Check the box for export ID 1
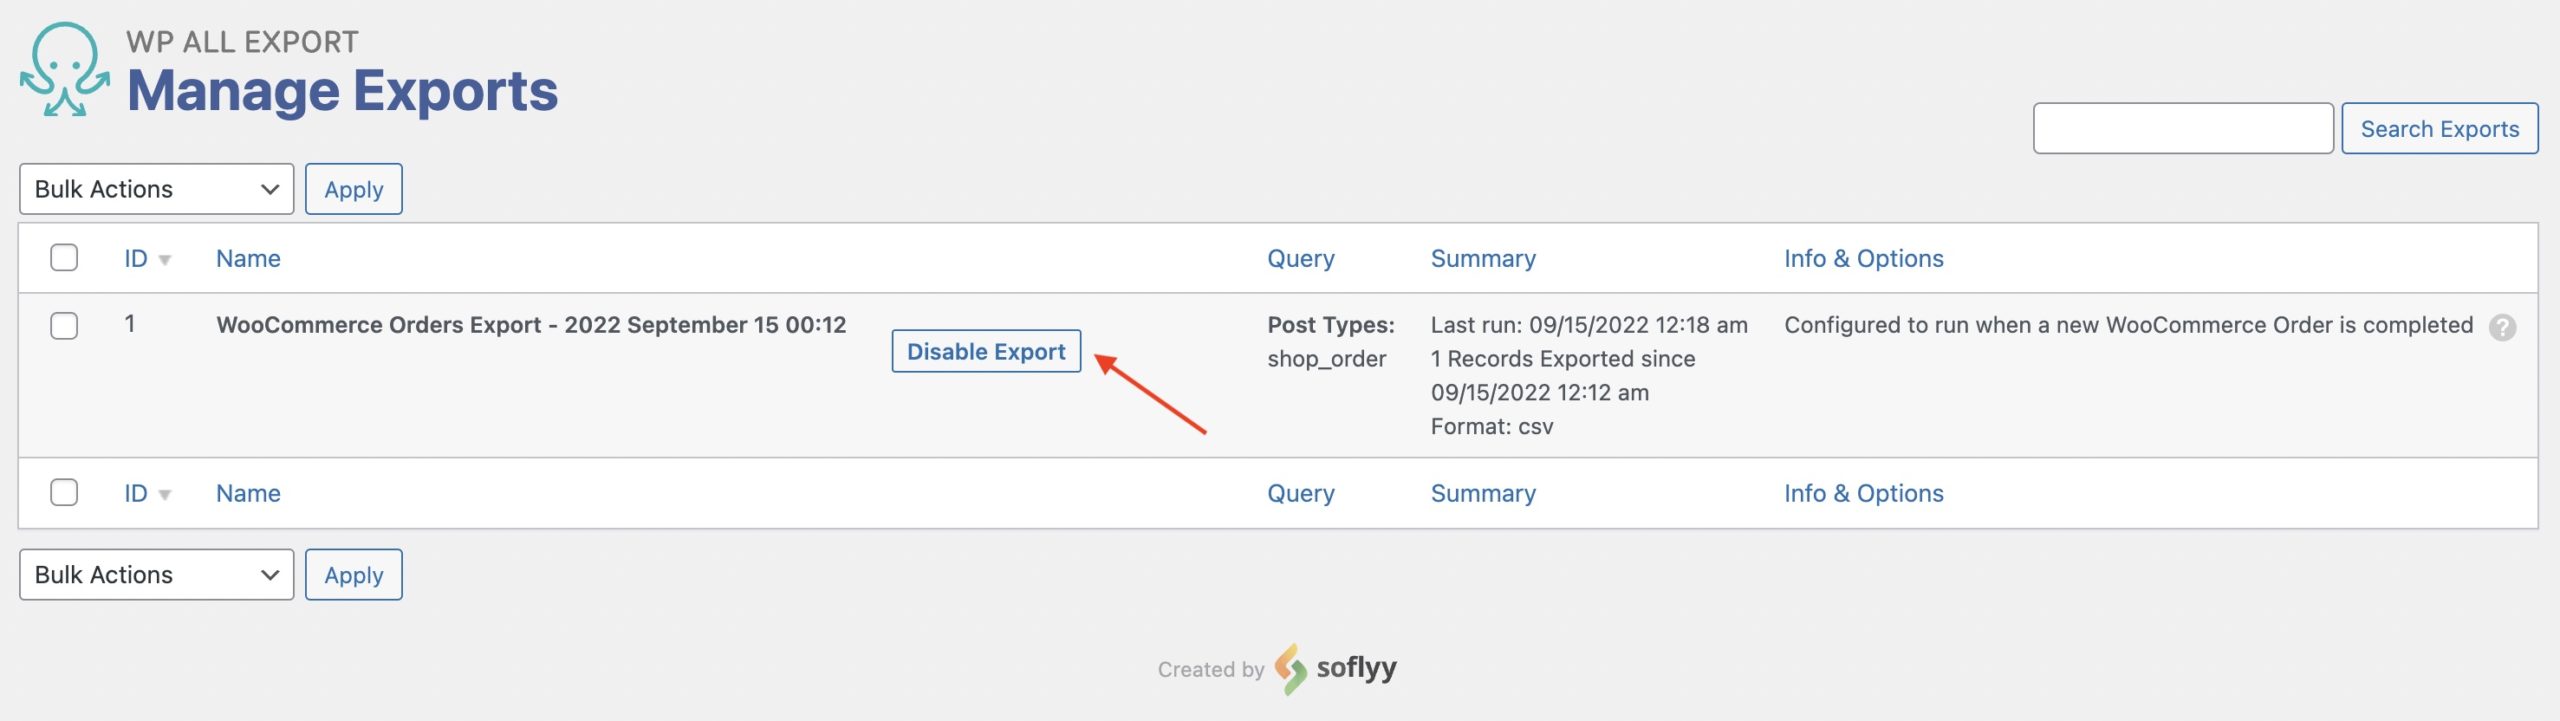This screenshot has height=721, width=2560. click(64, 326)
